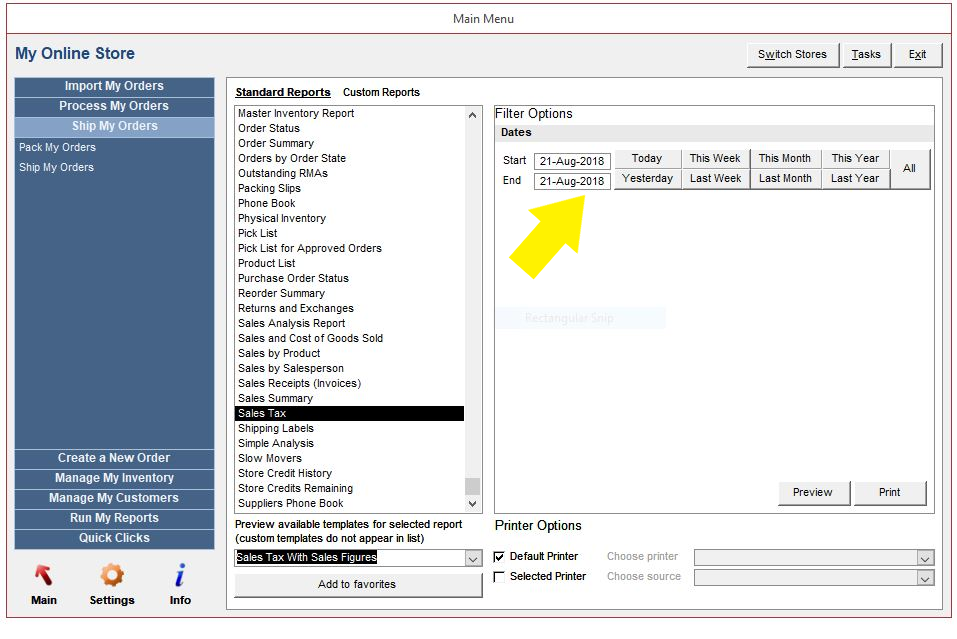Set dates to This Week
Viewport: 957px width, 639px height.
click(x=715, y=159)
